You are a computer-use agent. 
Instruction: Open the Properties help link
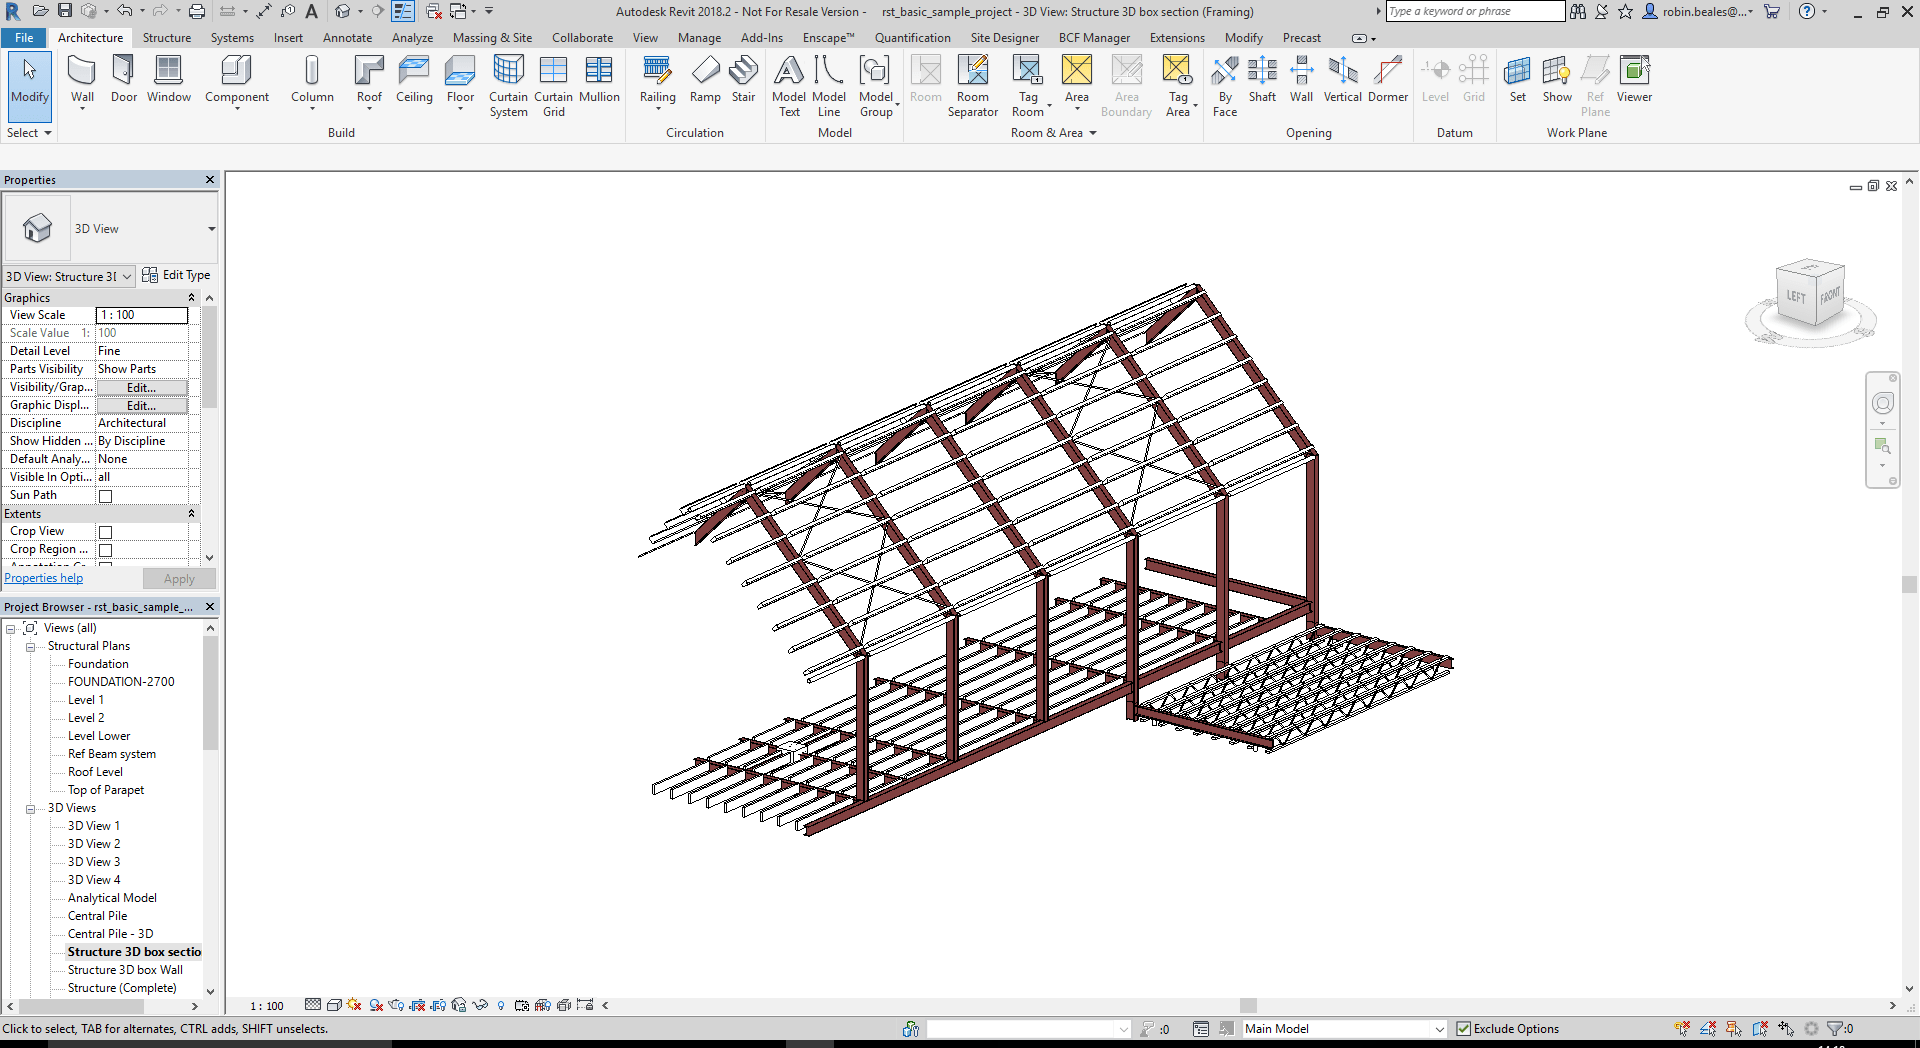(44, 578)
